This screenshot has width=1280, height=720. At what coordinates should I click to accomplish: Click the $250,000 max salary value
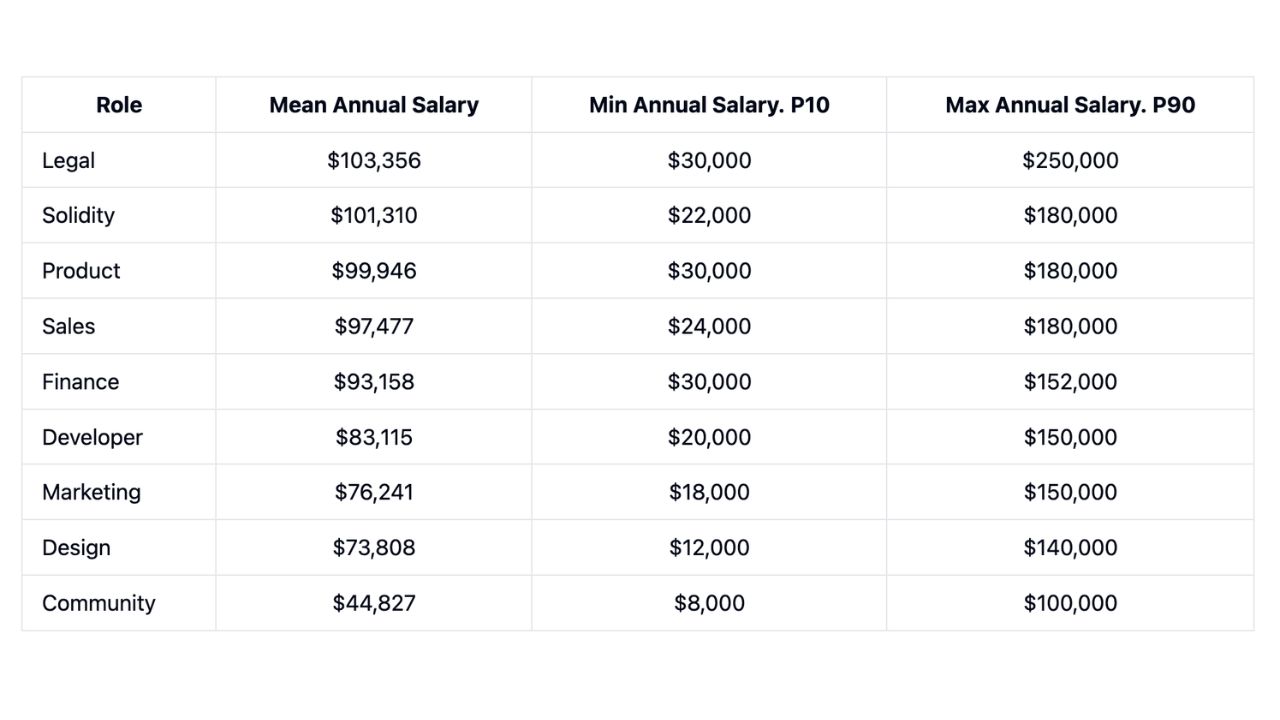coord(1070,160)
